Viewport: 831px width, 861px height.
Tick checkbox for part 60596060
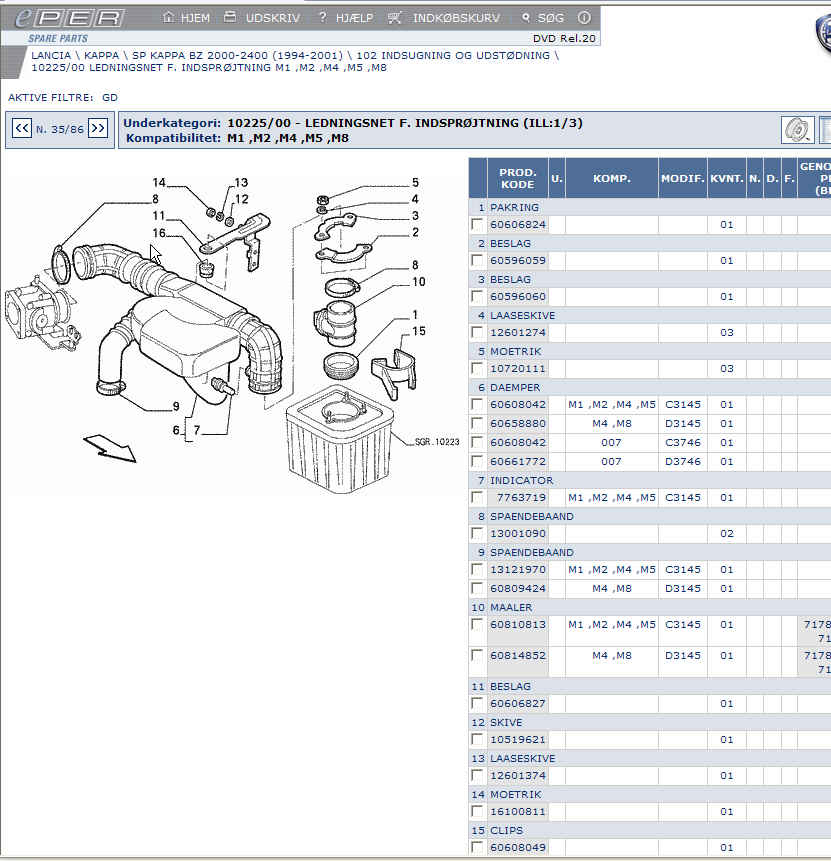click(x=477, y=297)
